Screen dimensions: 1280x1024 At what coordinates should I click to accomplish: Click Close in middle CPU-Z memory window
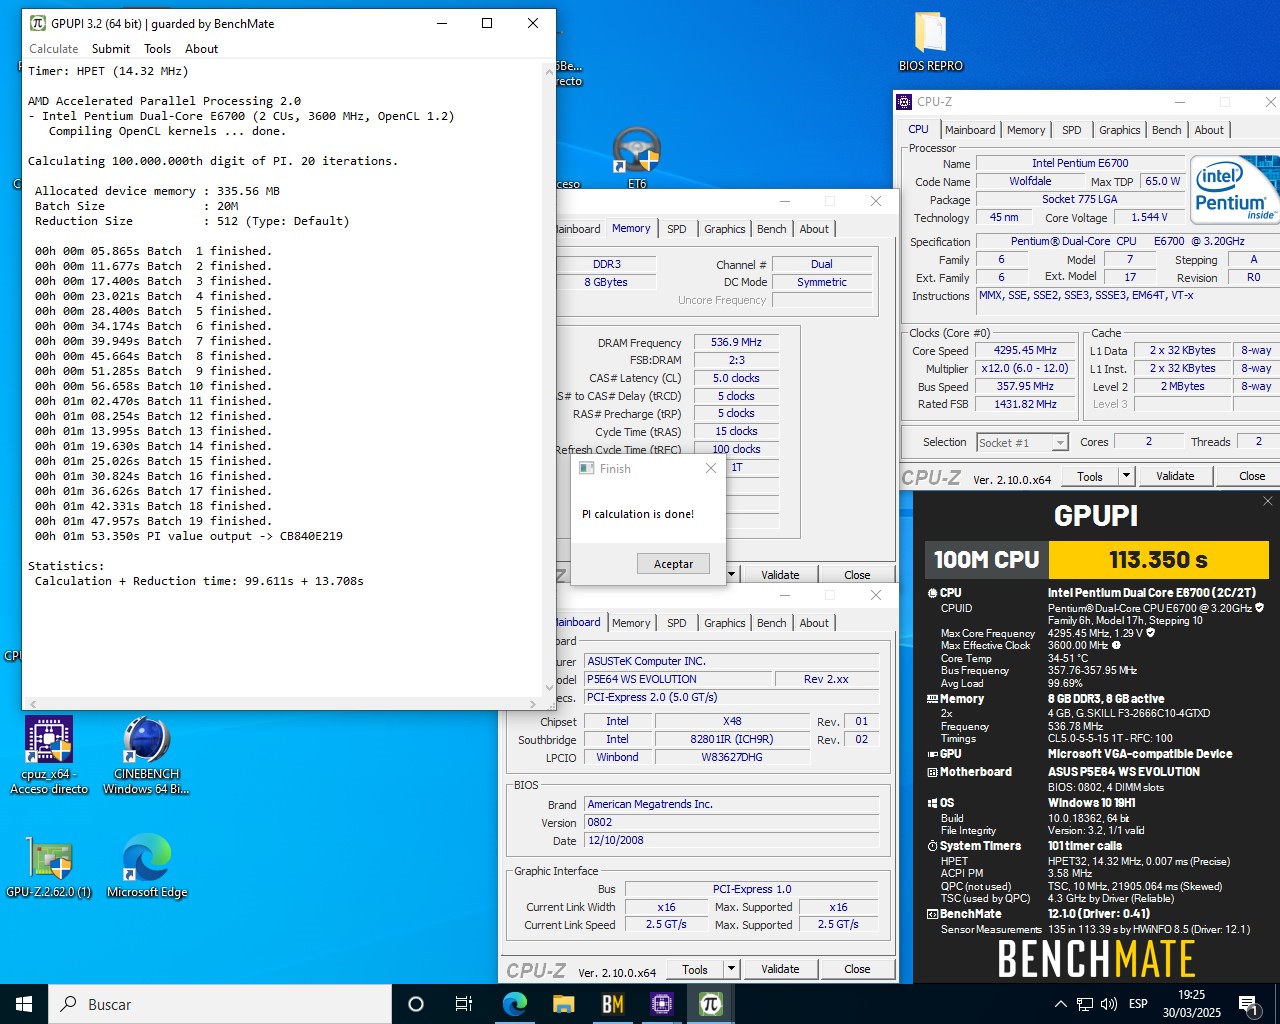(857, 575)
